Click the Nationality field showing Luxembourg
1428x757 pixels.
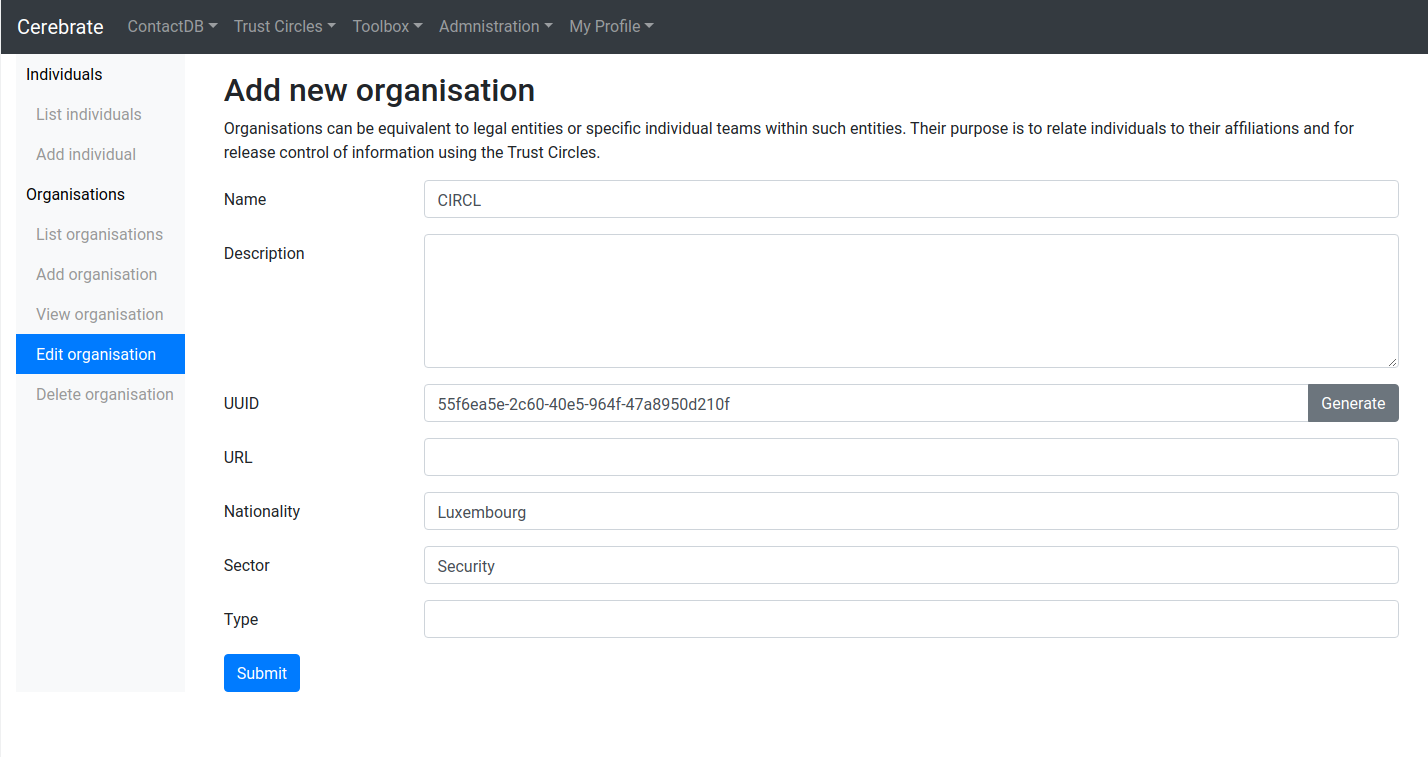click(910, 512)
